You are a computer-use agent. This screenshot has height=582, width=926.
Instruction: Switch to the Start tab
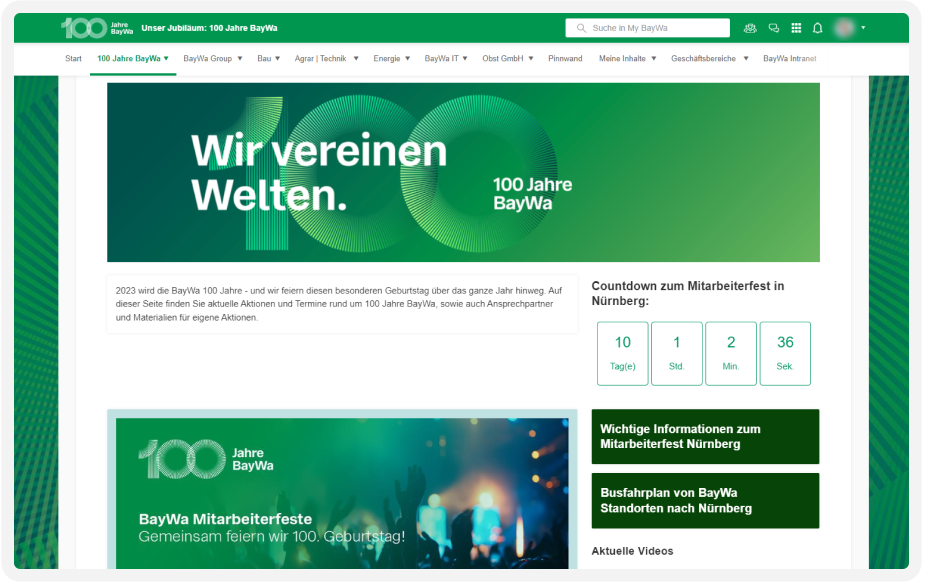[x=72, y=58]
